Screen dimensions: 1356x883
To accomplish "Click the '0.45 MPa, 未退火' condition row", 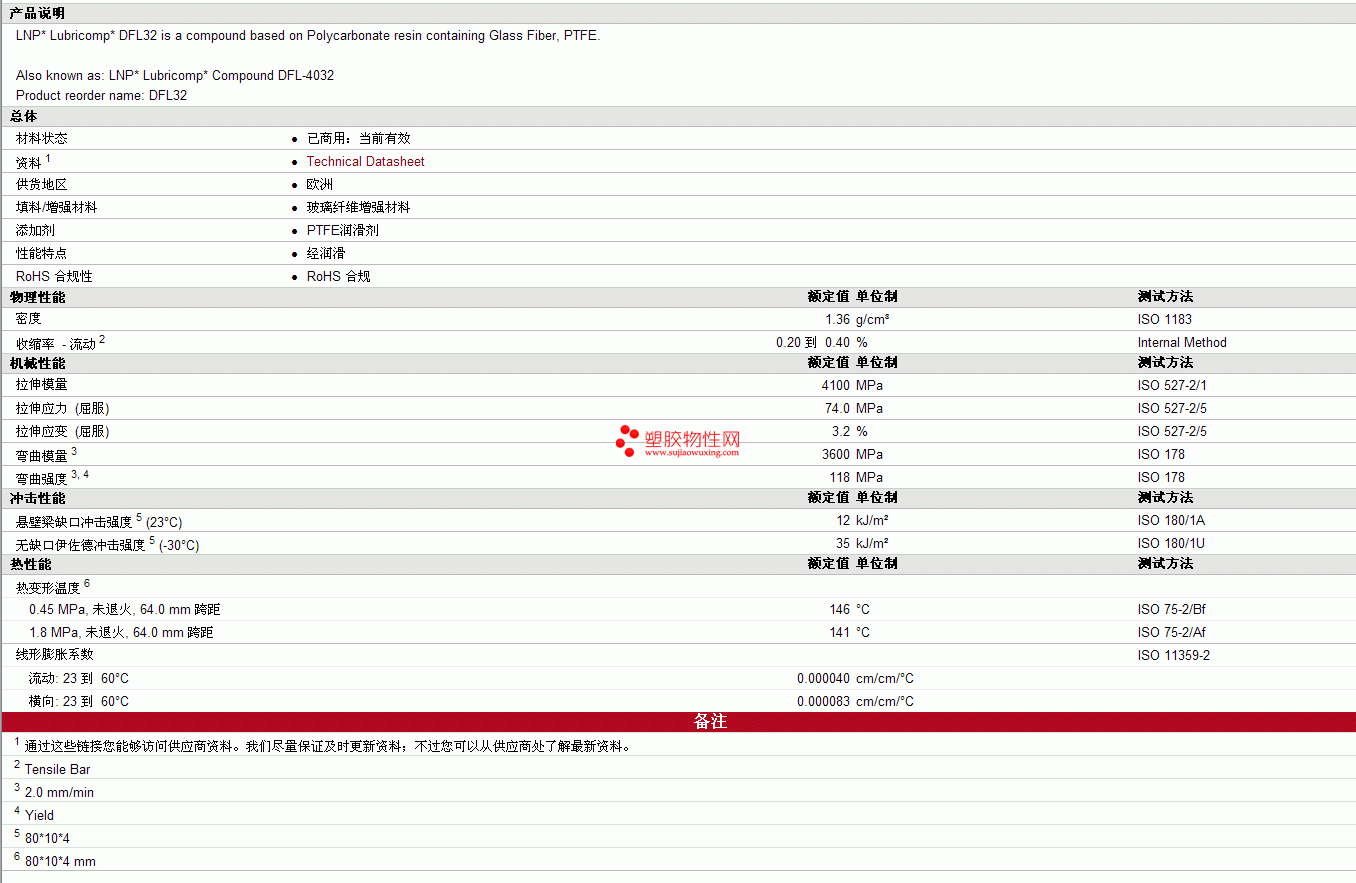I will (x=125, y=609).
